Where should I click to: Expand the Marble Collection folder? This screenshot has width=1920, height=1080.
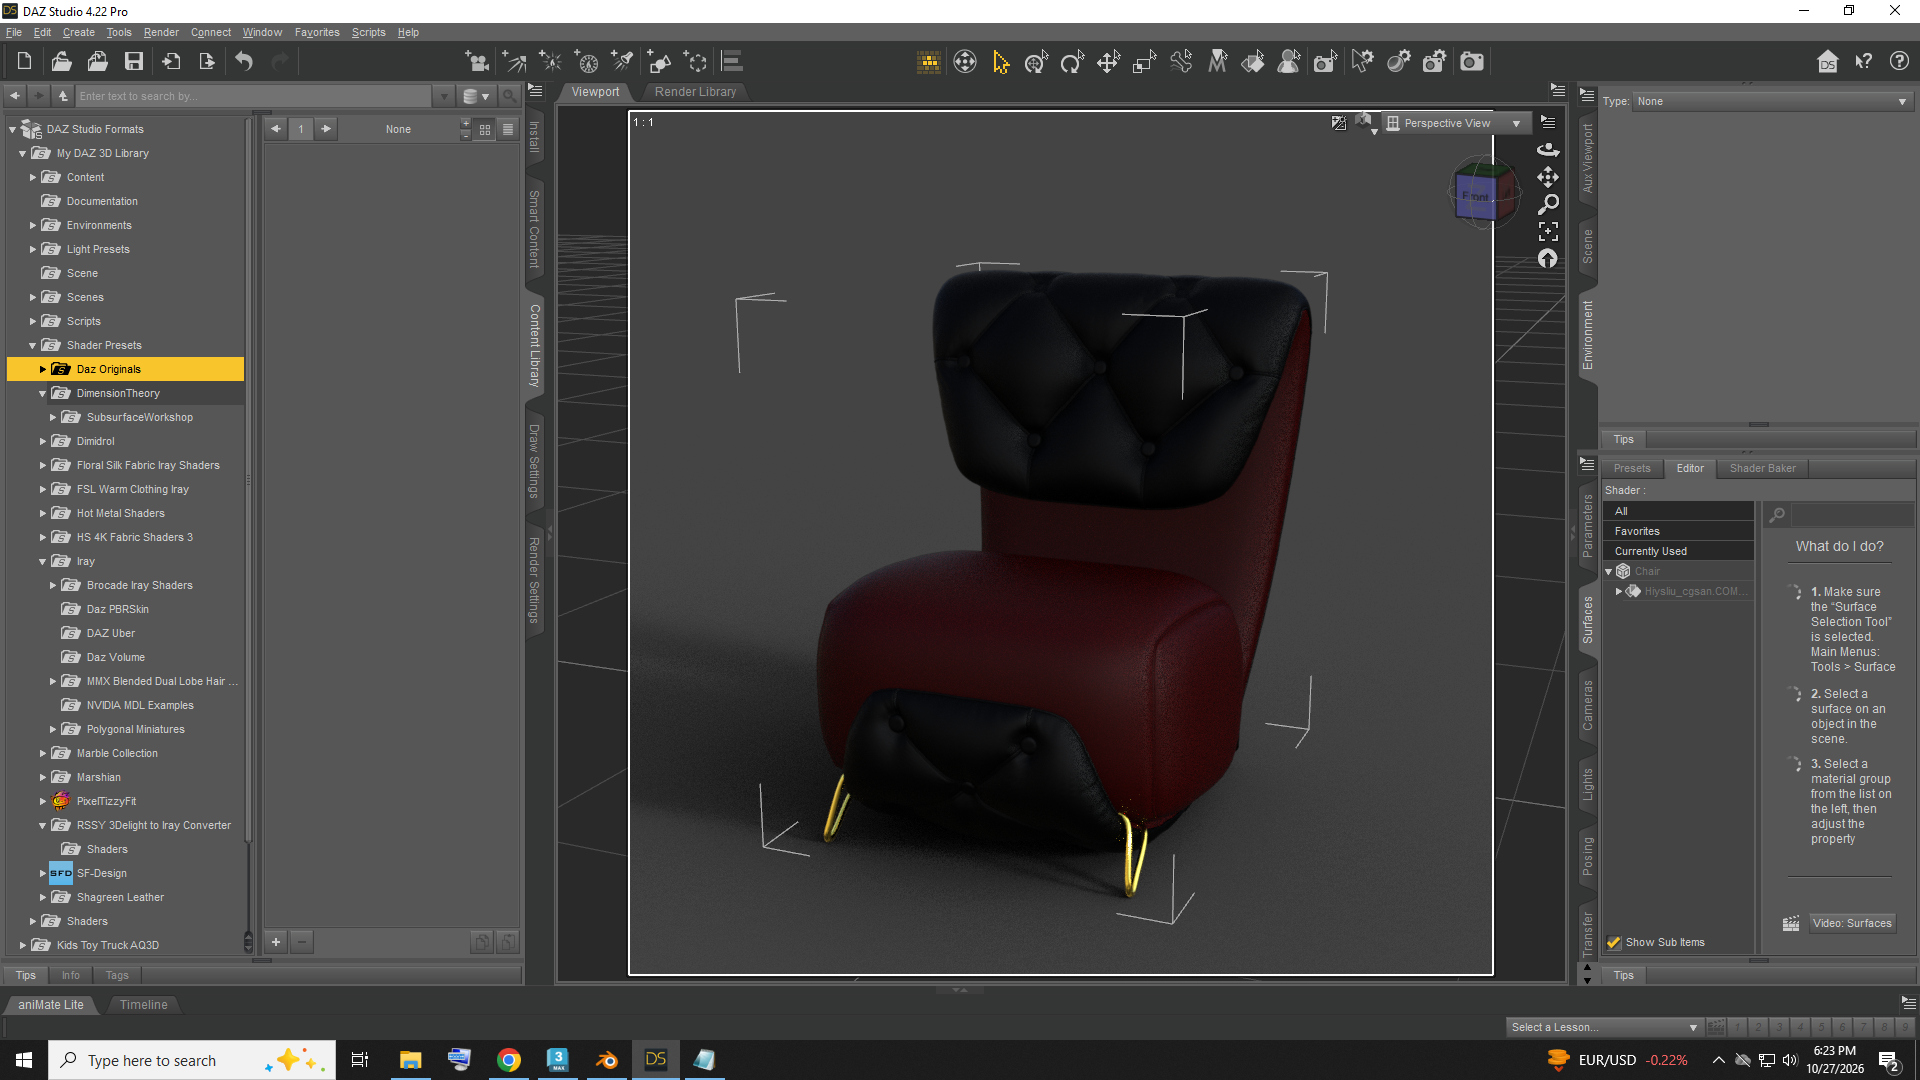pyautogui.click(x=43, y=753)
